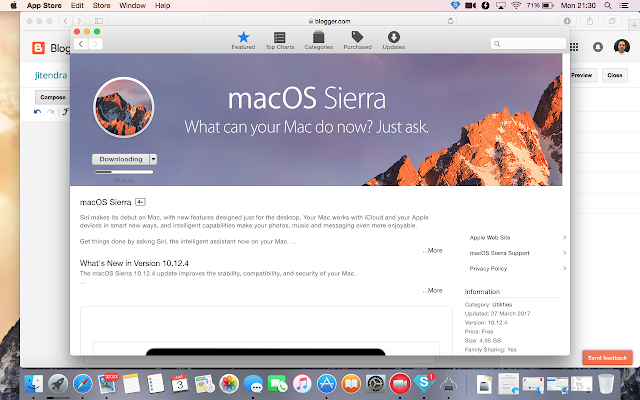Open the App Store menu
Image resolution: width=640 pixels, height=400 pixels.
tap(44, 5)
